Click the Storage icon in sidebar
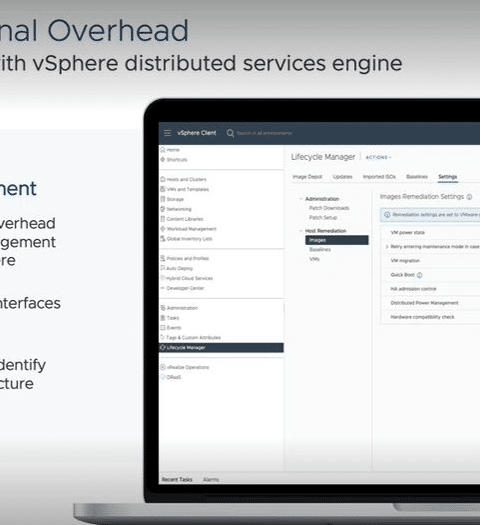This screenshot has height=525, width=480. click(163, 199)
